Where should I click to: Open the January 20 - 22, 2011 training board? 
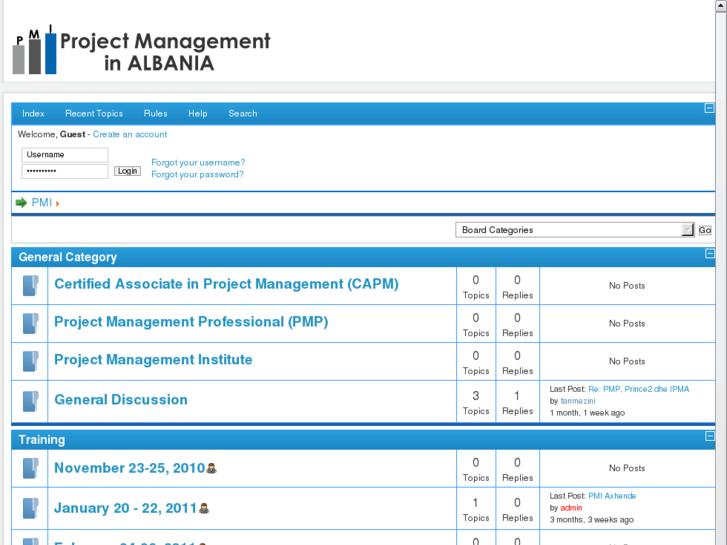[126, 508]
